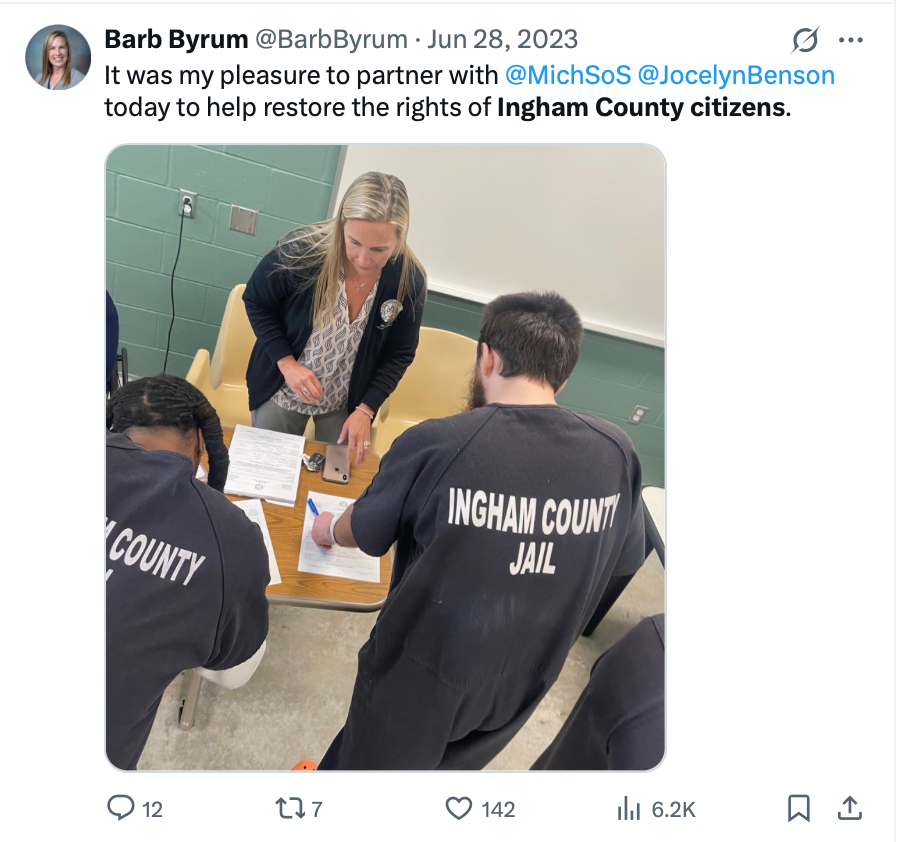Click the share upload arrow icon
This screenshot has height=842, width=902.
[850, 808]
